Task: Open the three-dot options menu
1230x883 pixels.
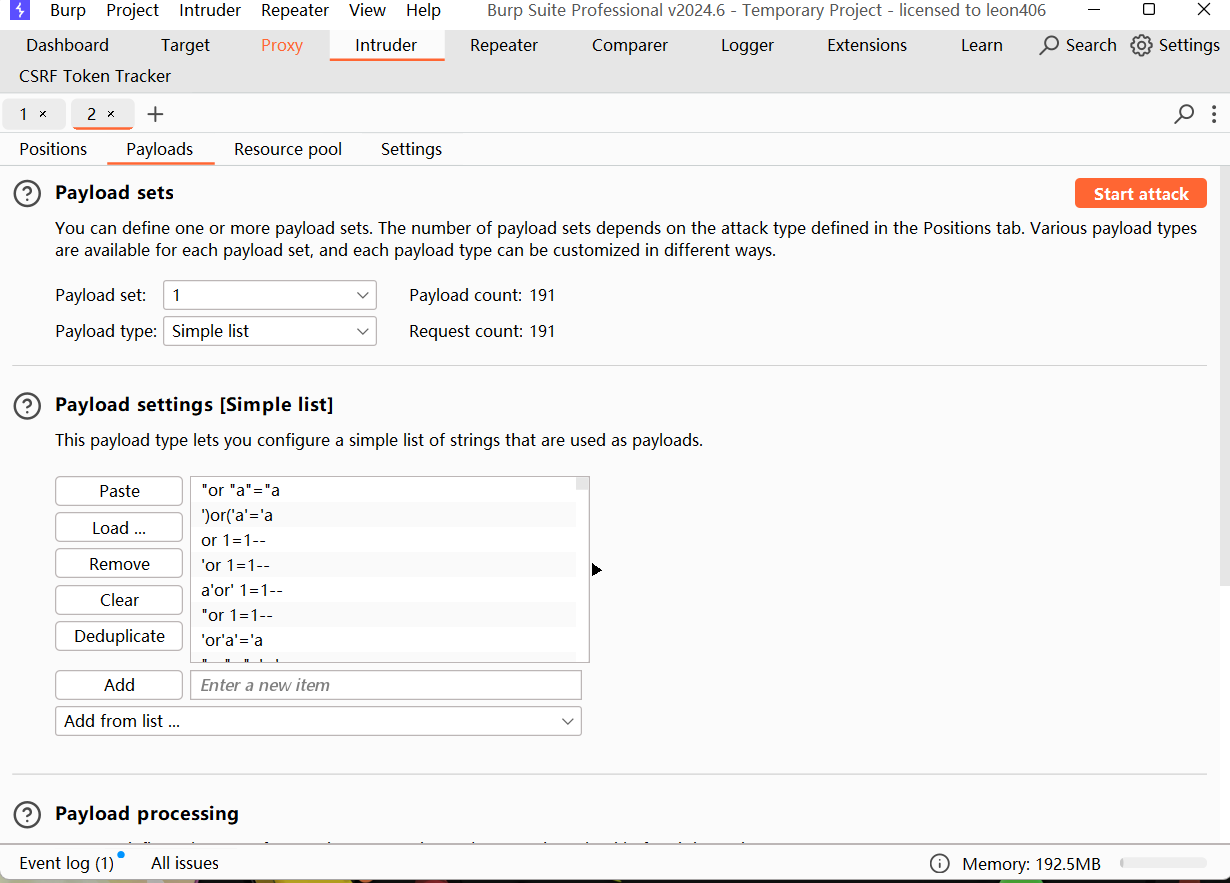Action: 1214,114
